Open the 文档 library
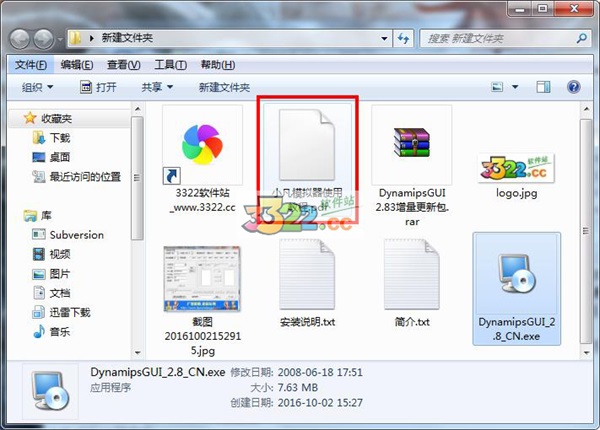Image resolution: width=600 pixels, height=430 pixels. [60, 293]
